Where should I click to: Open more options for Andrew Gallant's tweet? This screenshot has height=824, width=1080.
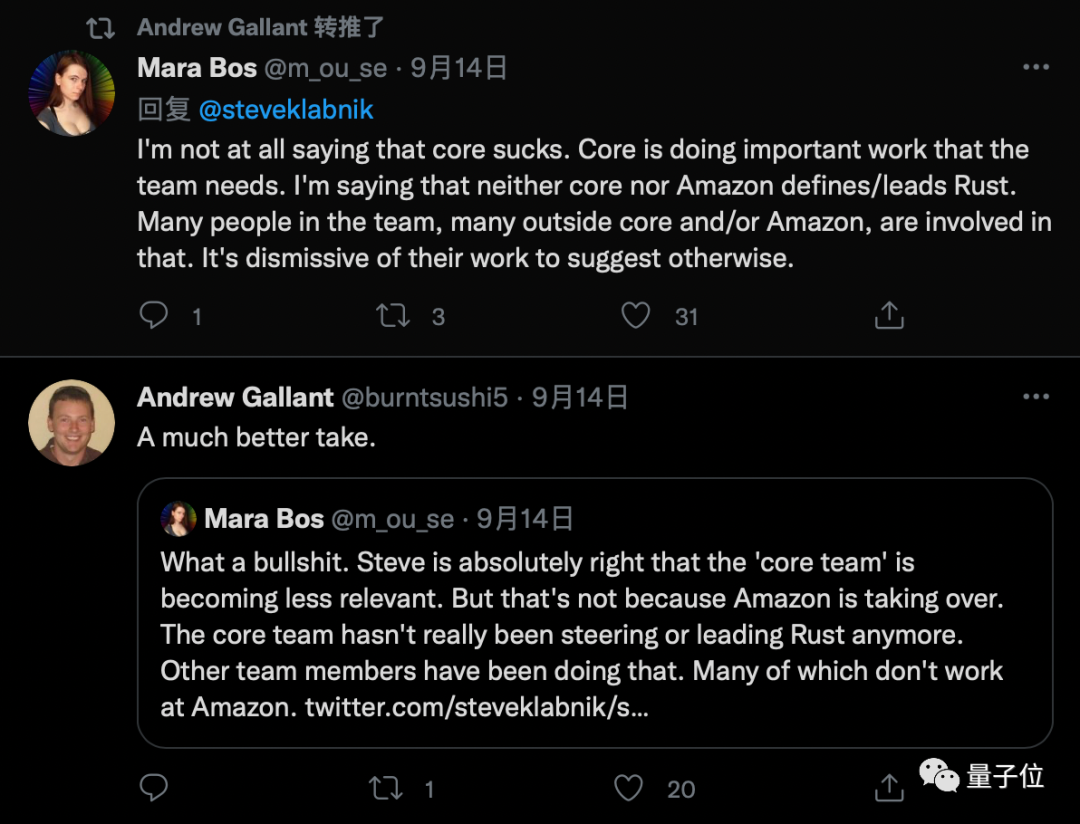coord(1035,397)
